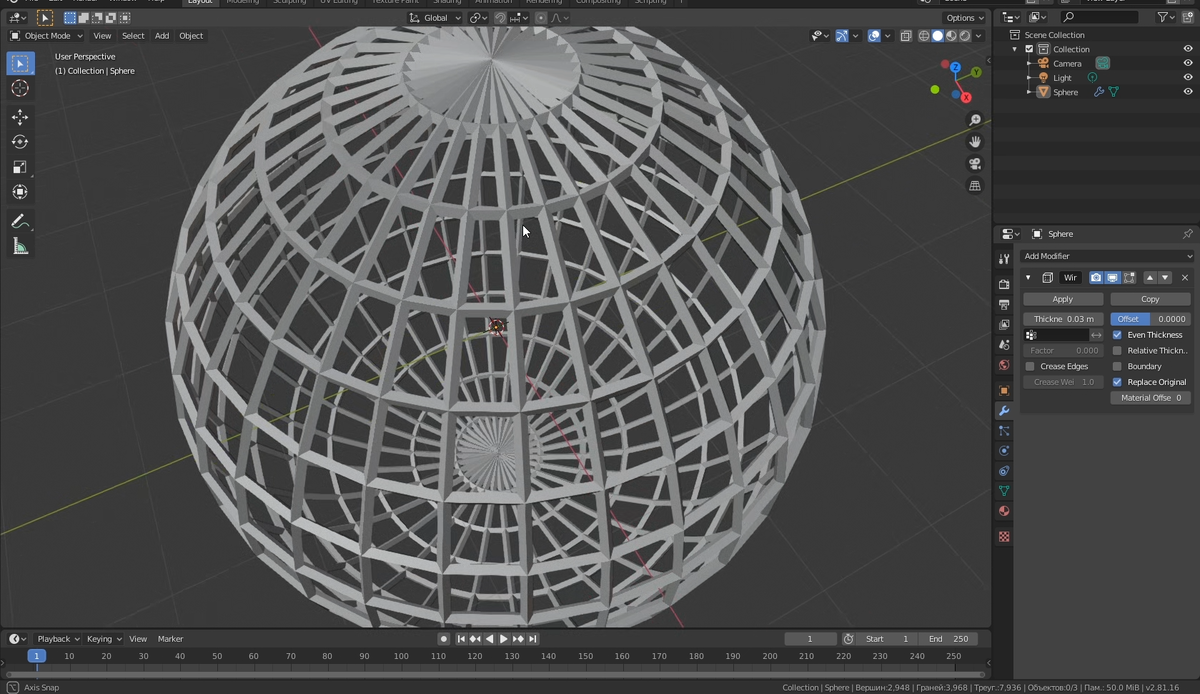Open the Add Modifier dropdown
1200x694 pixels.
click(x=1107, y=256)
